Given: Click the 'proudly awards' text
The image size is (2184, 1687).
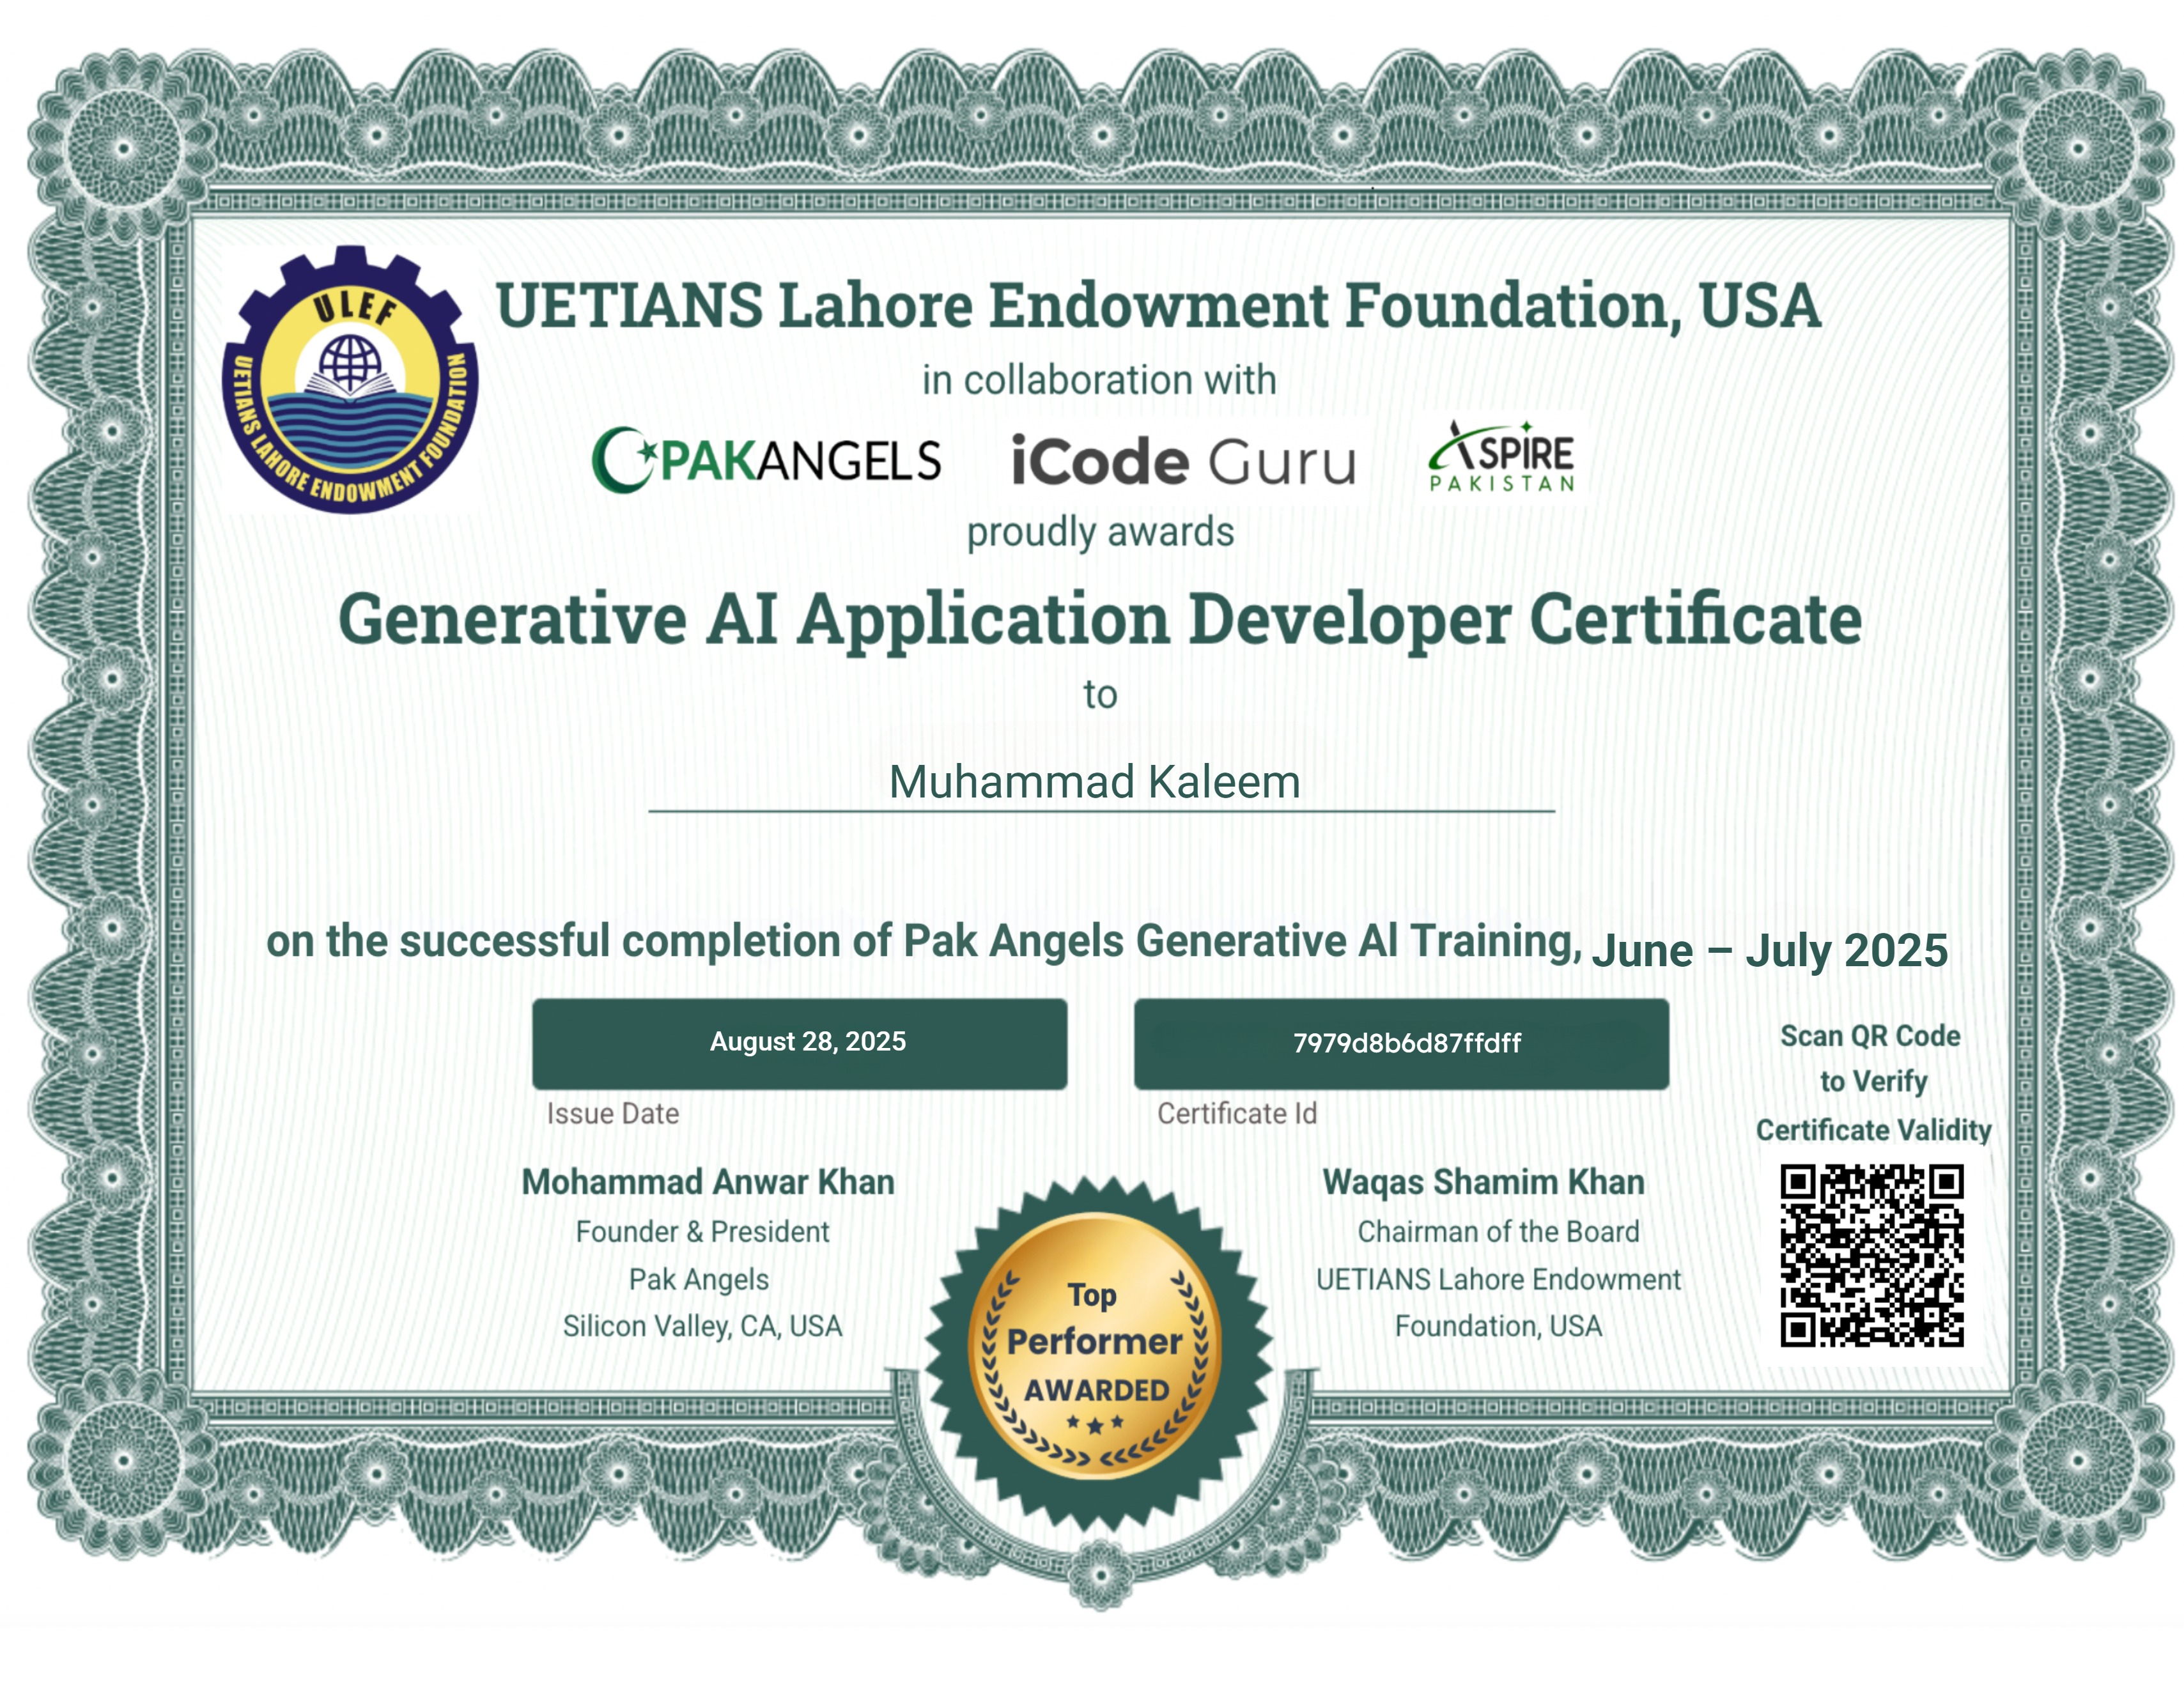Looking at the screenshot, I should click(1100, 532).
